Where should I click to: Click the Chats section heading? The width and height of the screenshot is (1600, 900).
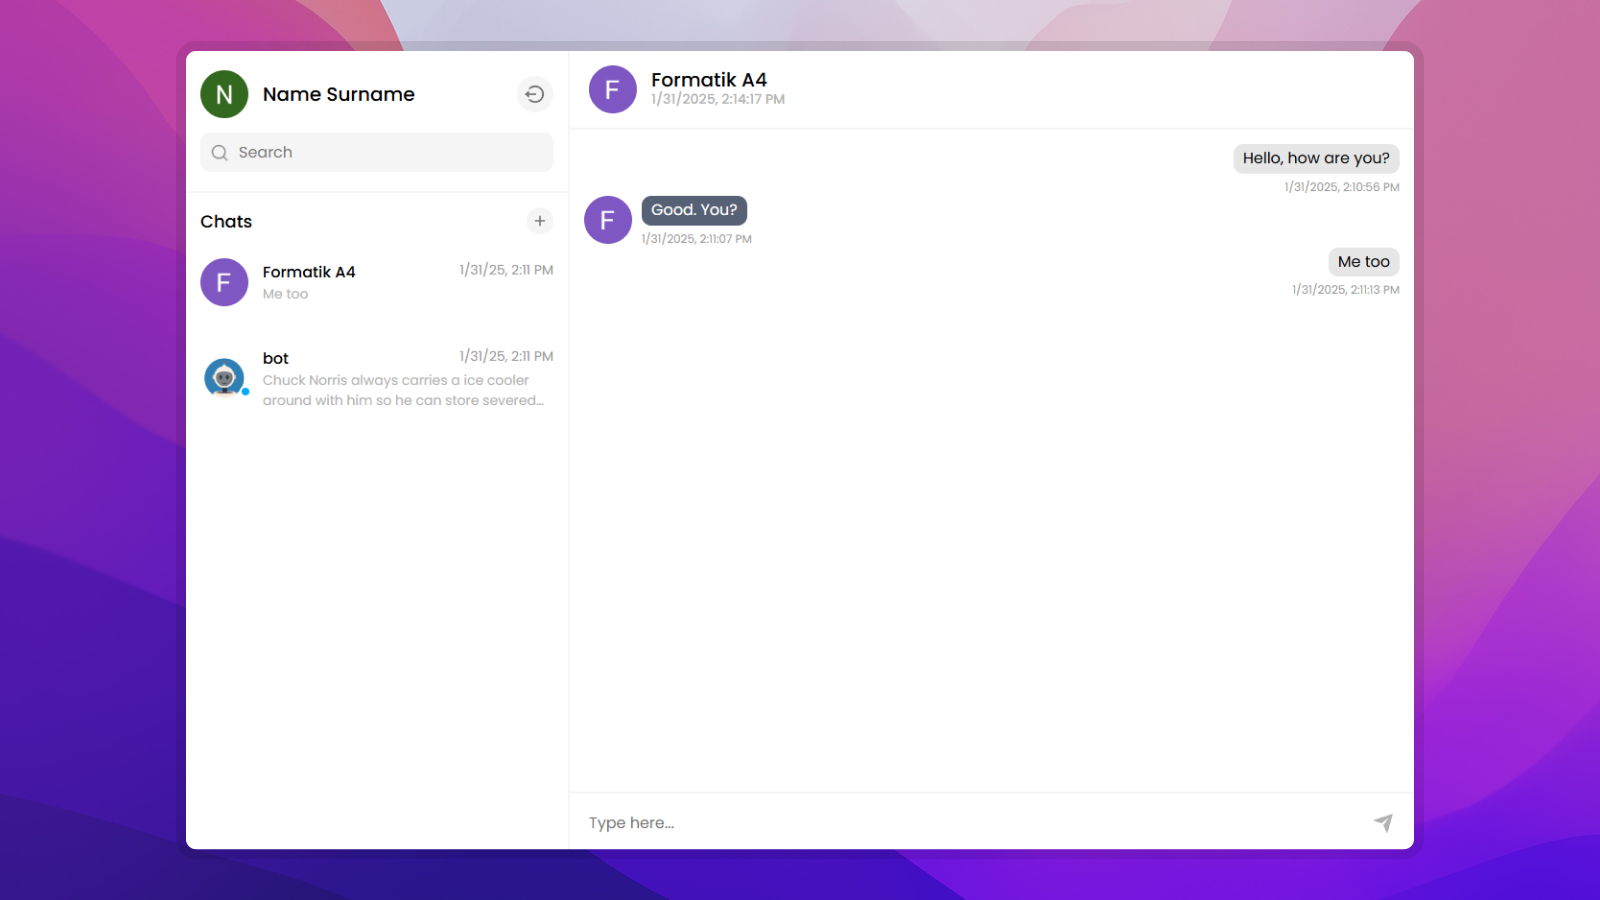226,222
